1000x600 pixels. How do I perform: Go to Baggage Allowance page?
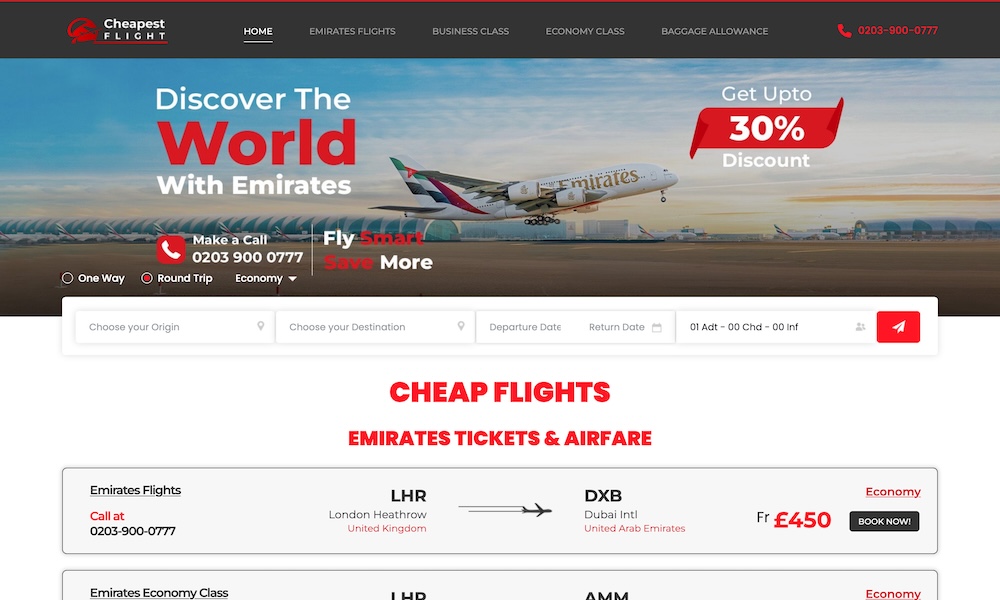click(714, 31)
